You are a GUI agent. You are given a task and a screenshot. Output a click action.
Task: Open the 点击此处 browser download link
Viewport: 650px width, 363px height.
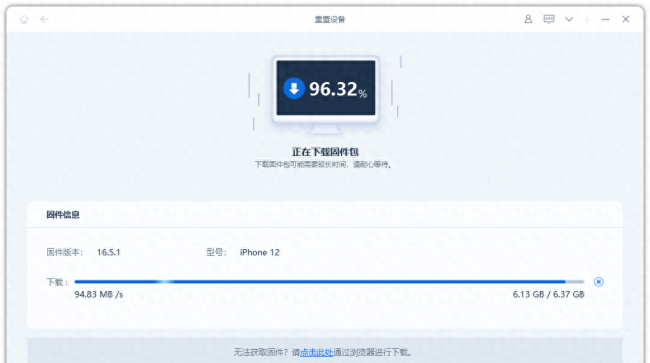[x=317, y=352]
